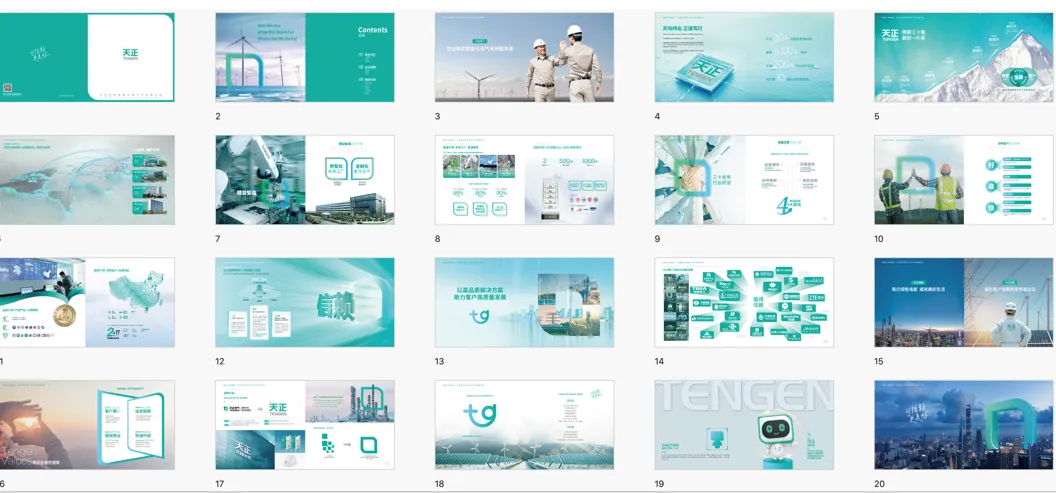Open slide 4 showing the 天正 chip graphic
This screenshot has height=493, width=1056.
744,57
